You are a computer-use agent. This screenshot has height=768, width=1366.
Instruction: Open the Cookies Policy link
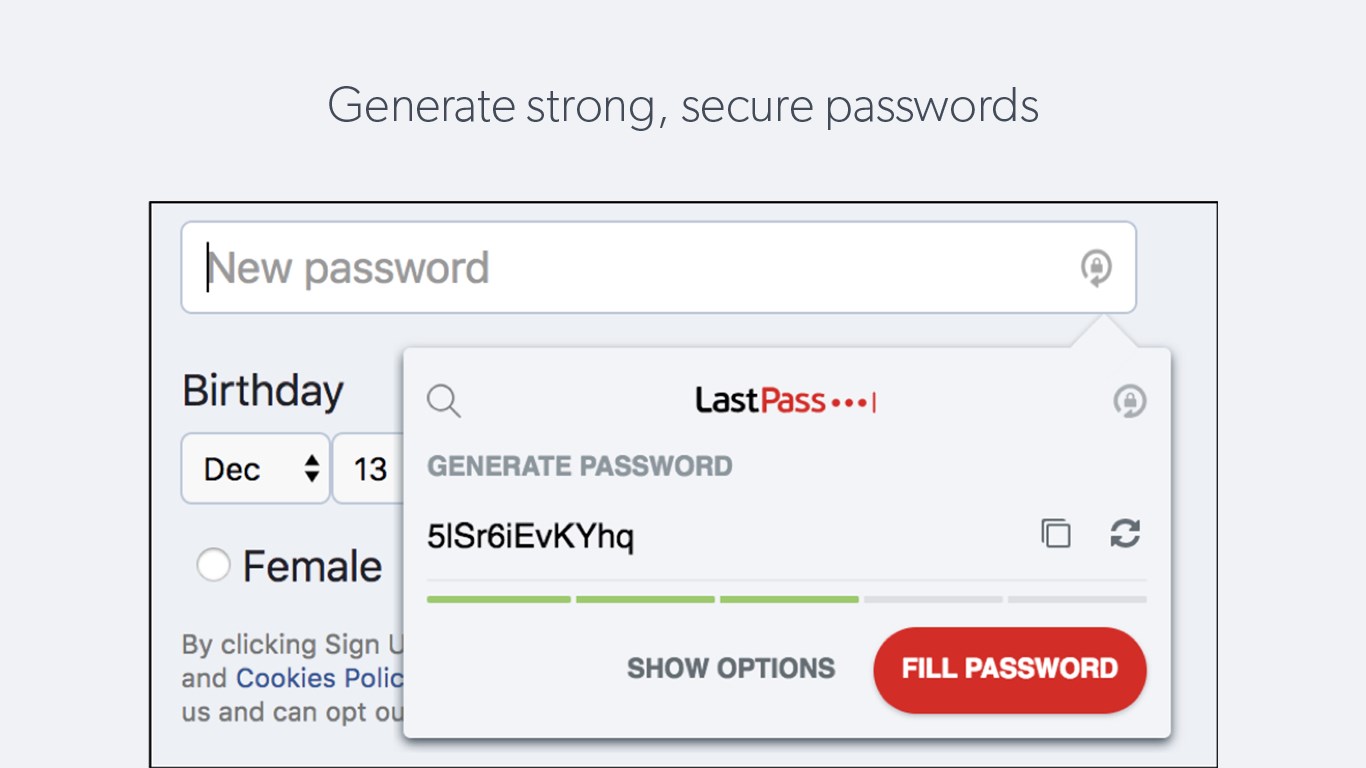[320, 678]
